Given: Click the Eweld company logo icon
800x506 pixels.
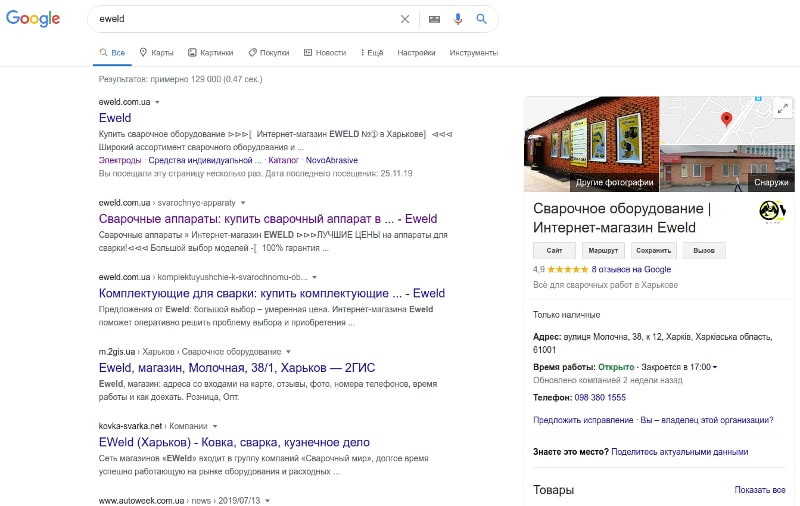Looking at the screenshot, I should click(772, 212).
